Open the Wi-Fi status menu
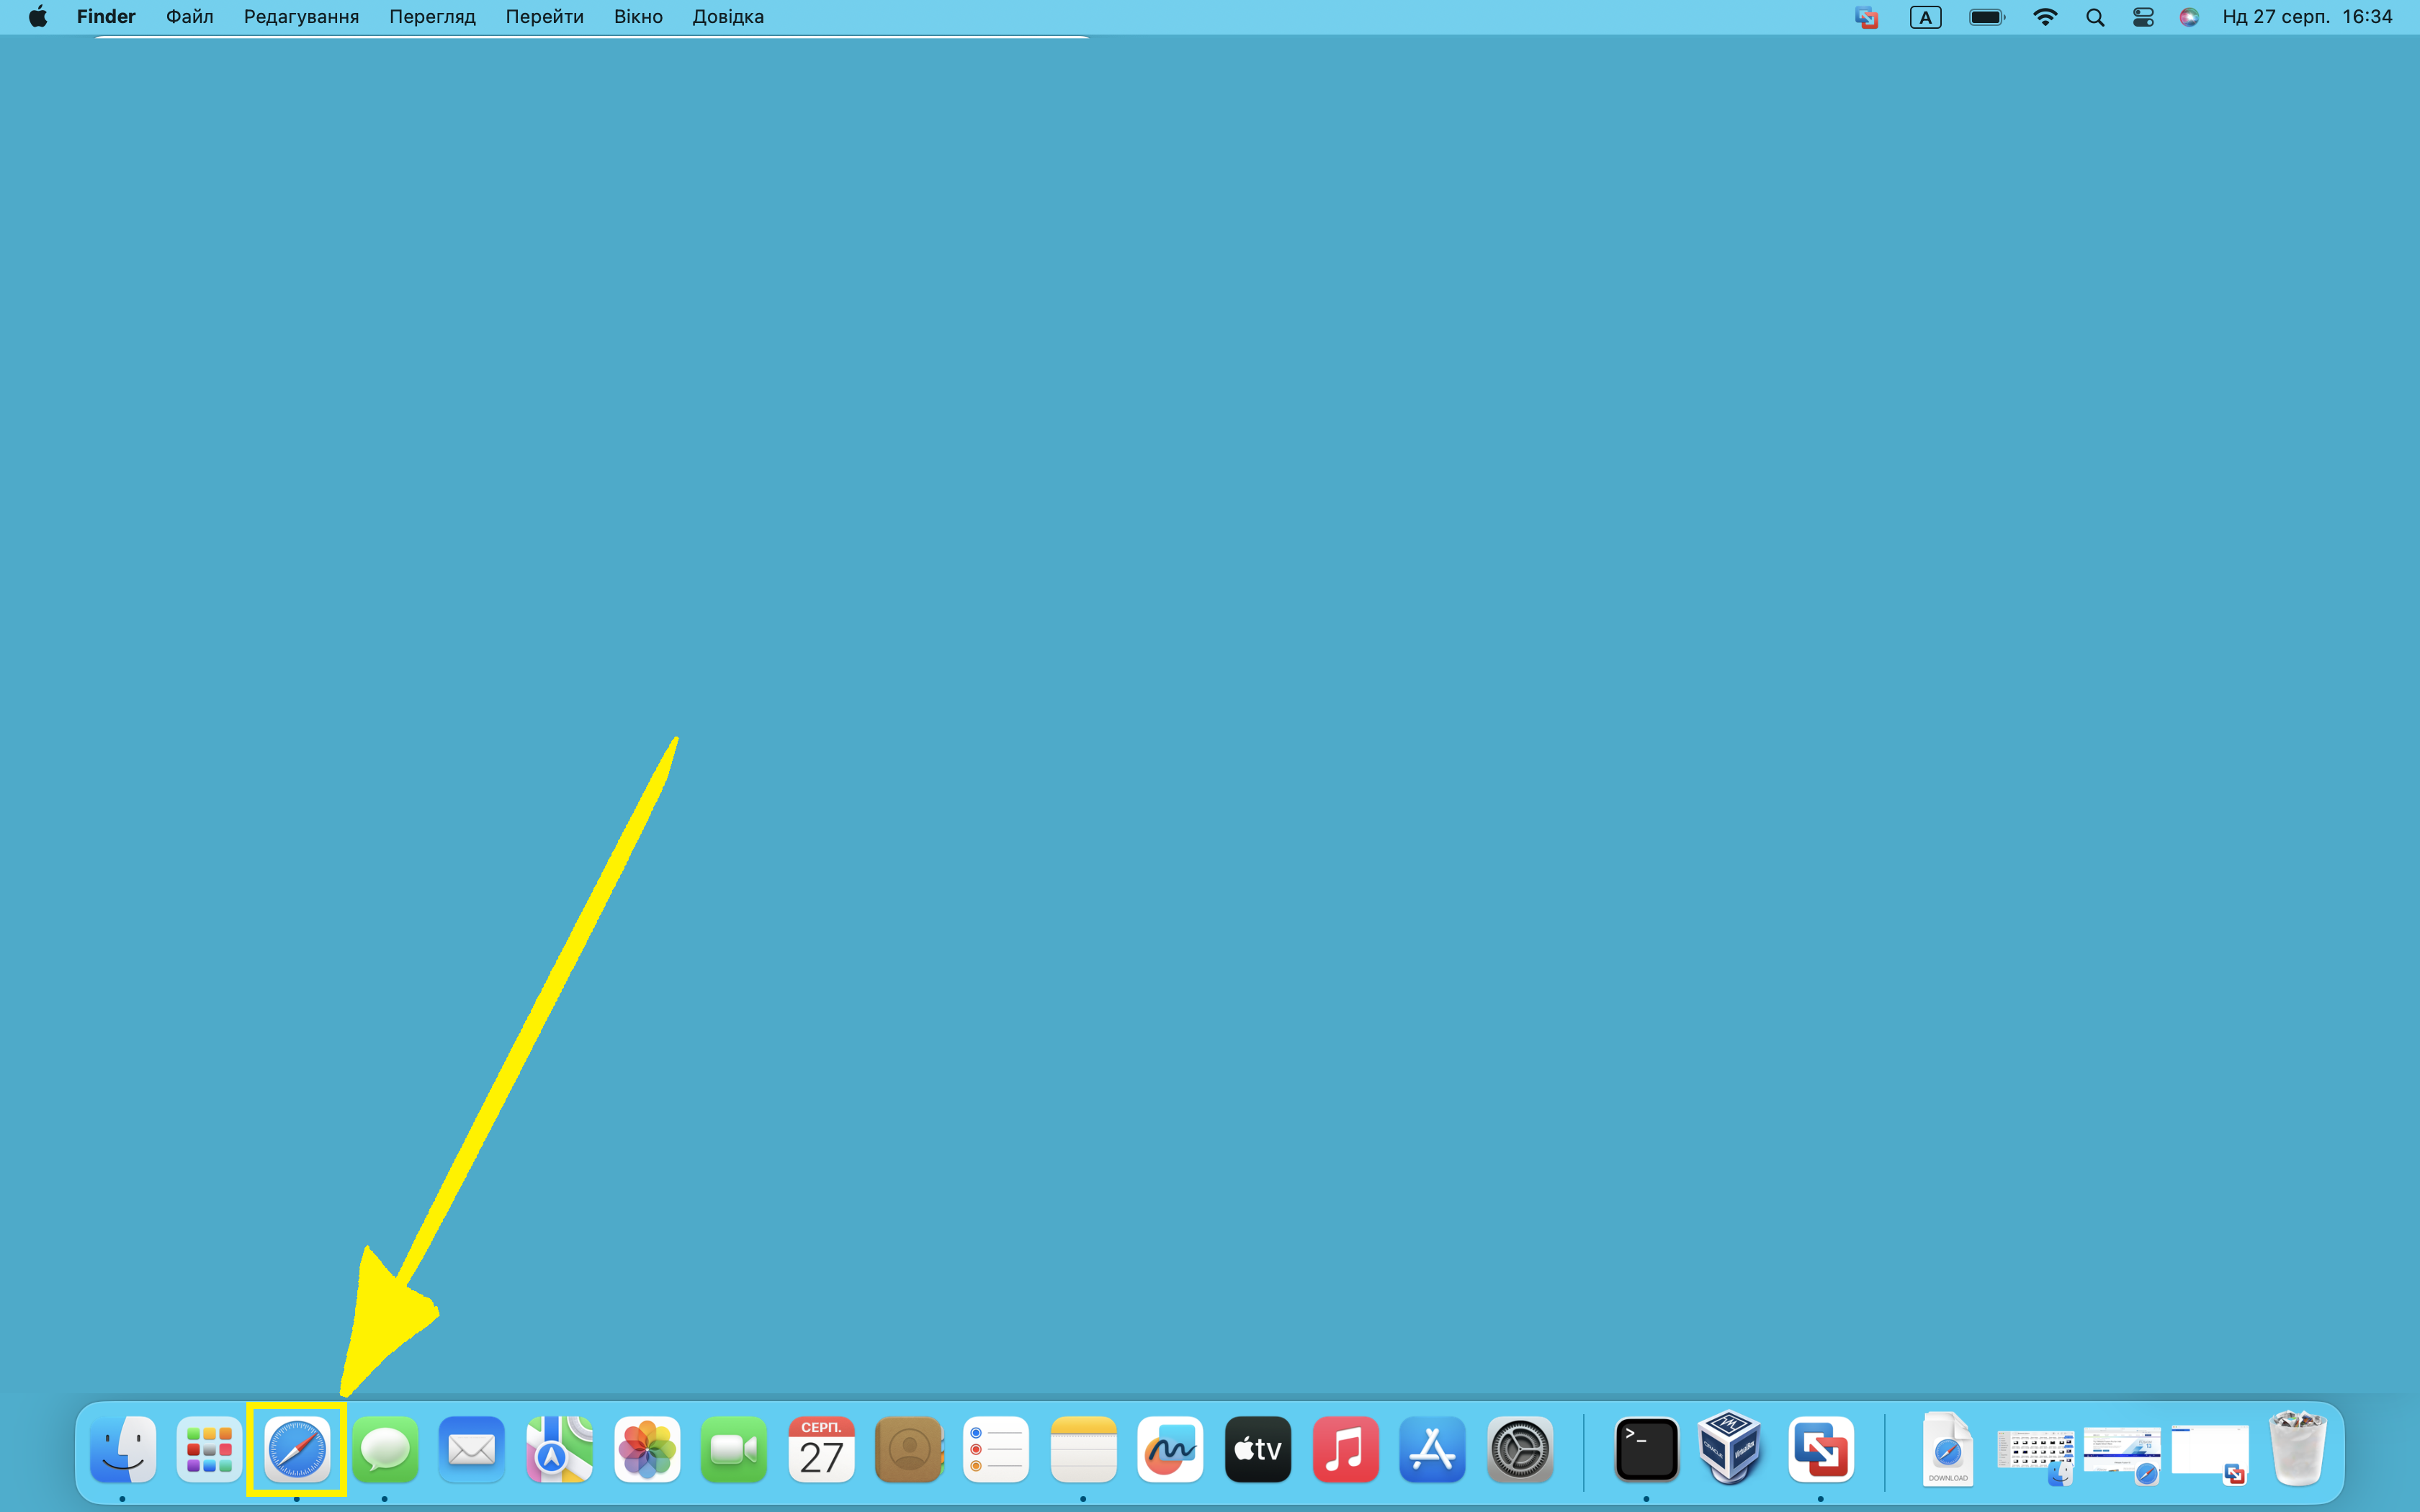Image resolution: width=2420 pixels, height=1512 pixels. coord(2045,17)
